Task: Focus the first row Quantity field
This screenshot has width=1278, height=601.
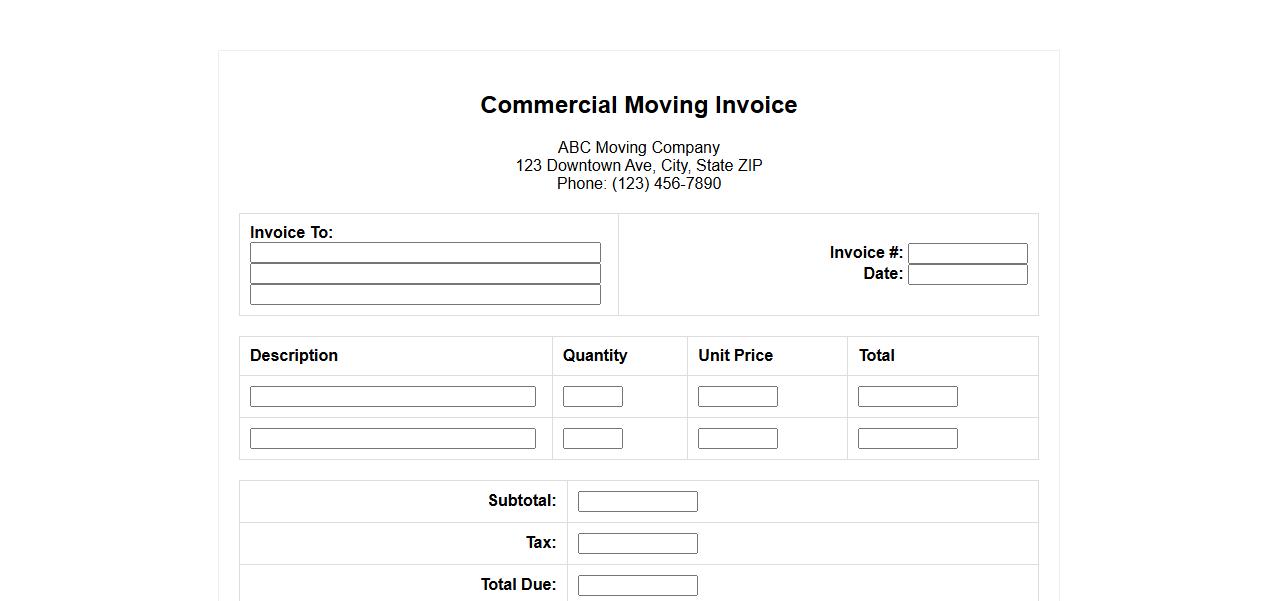Action: (592, 397)
